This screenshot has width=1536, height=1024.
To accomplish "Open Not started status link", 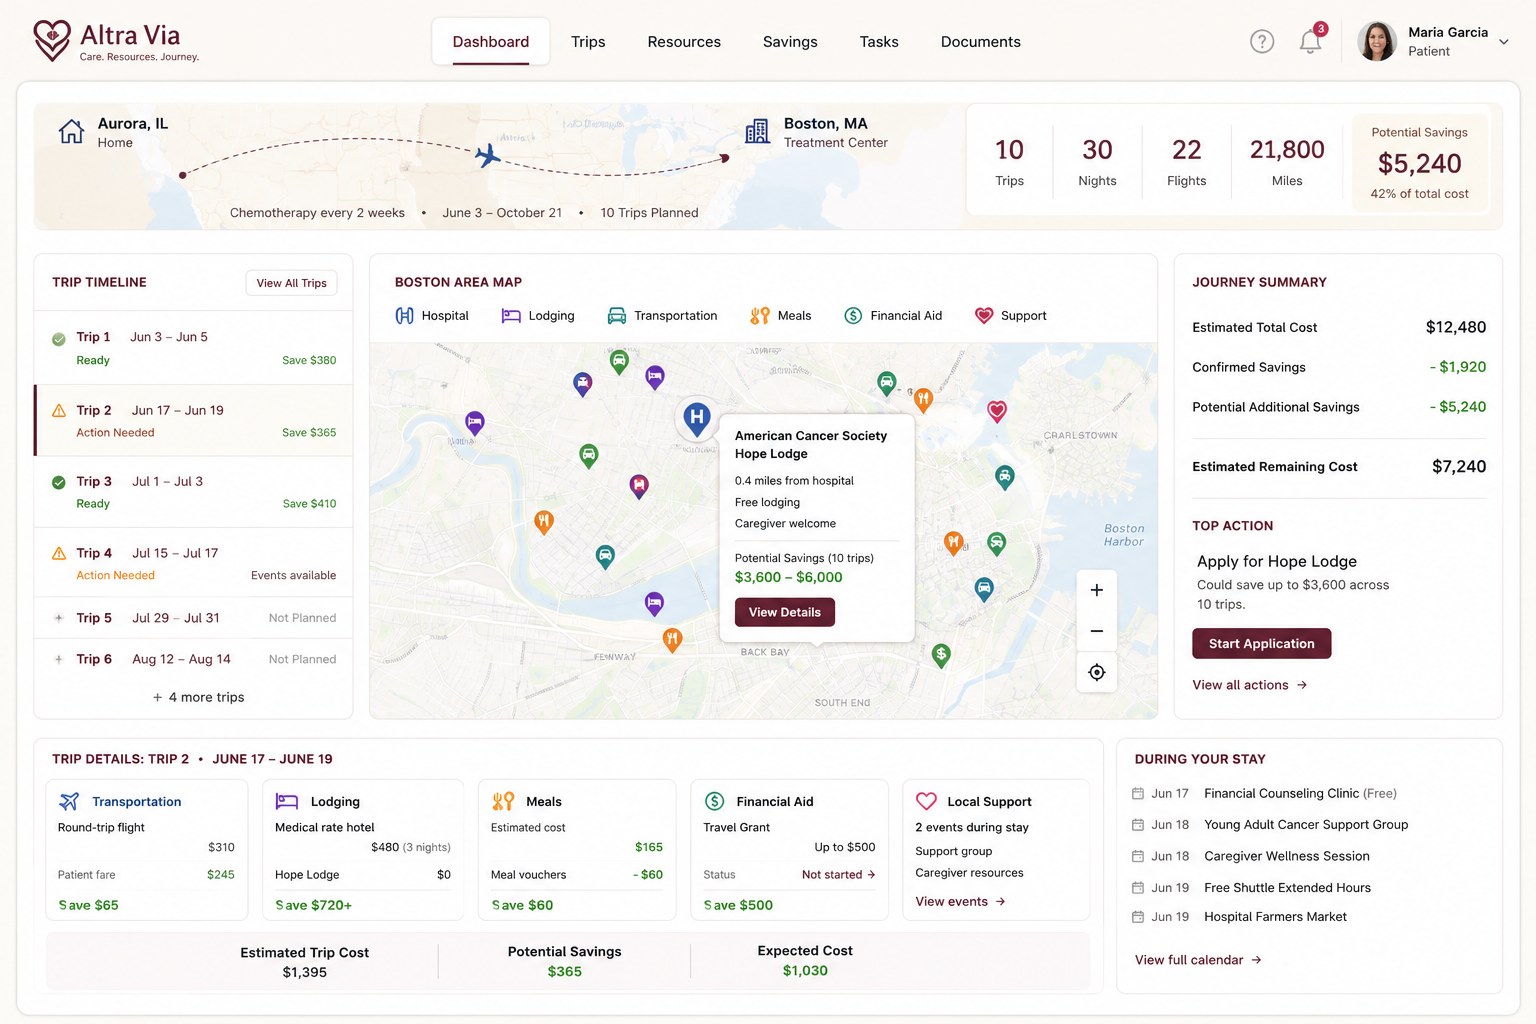I will tap(838, 875).
